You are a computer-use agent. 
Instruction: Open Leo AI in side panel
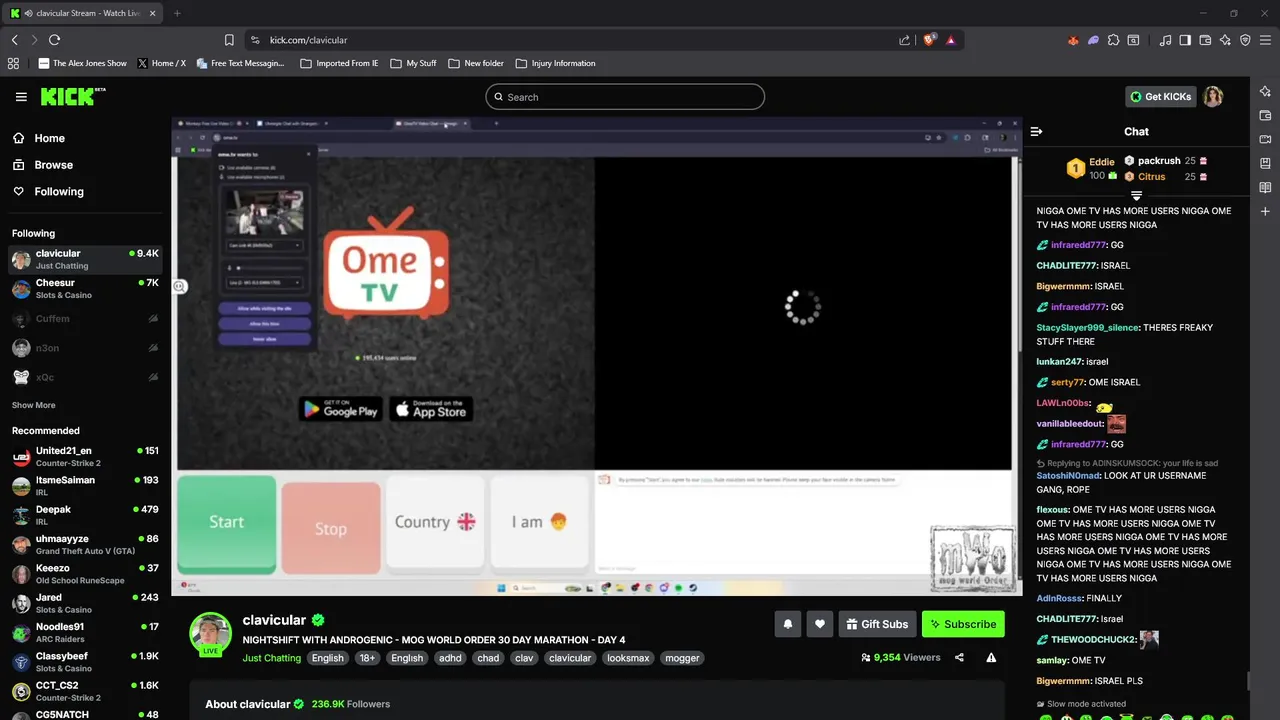tap(1265, 91)
